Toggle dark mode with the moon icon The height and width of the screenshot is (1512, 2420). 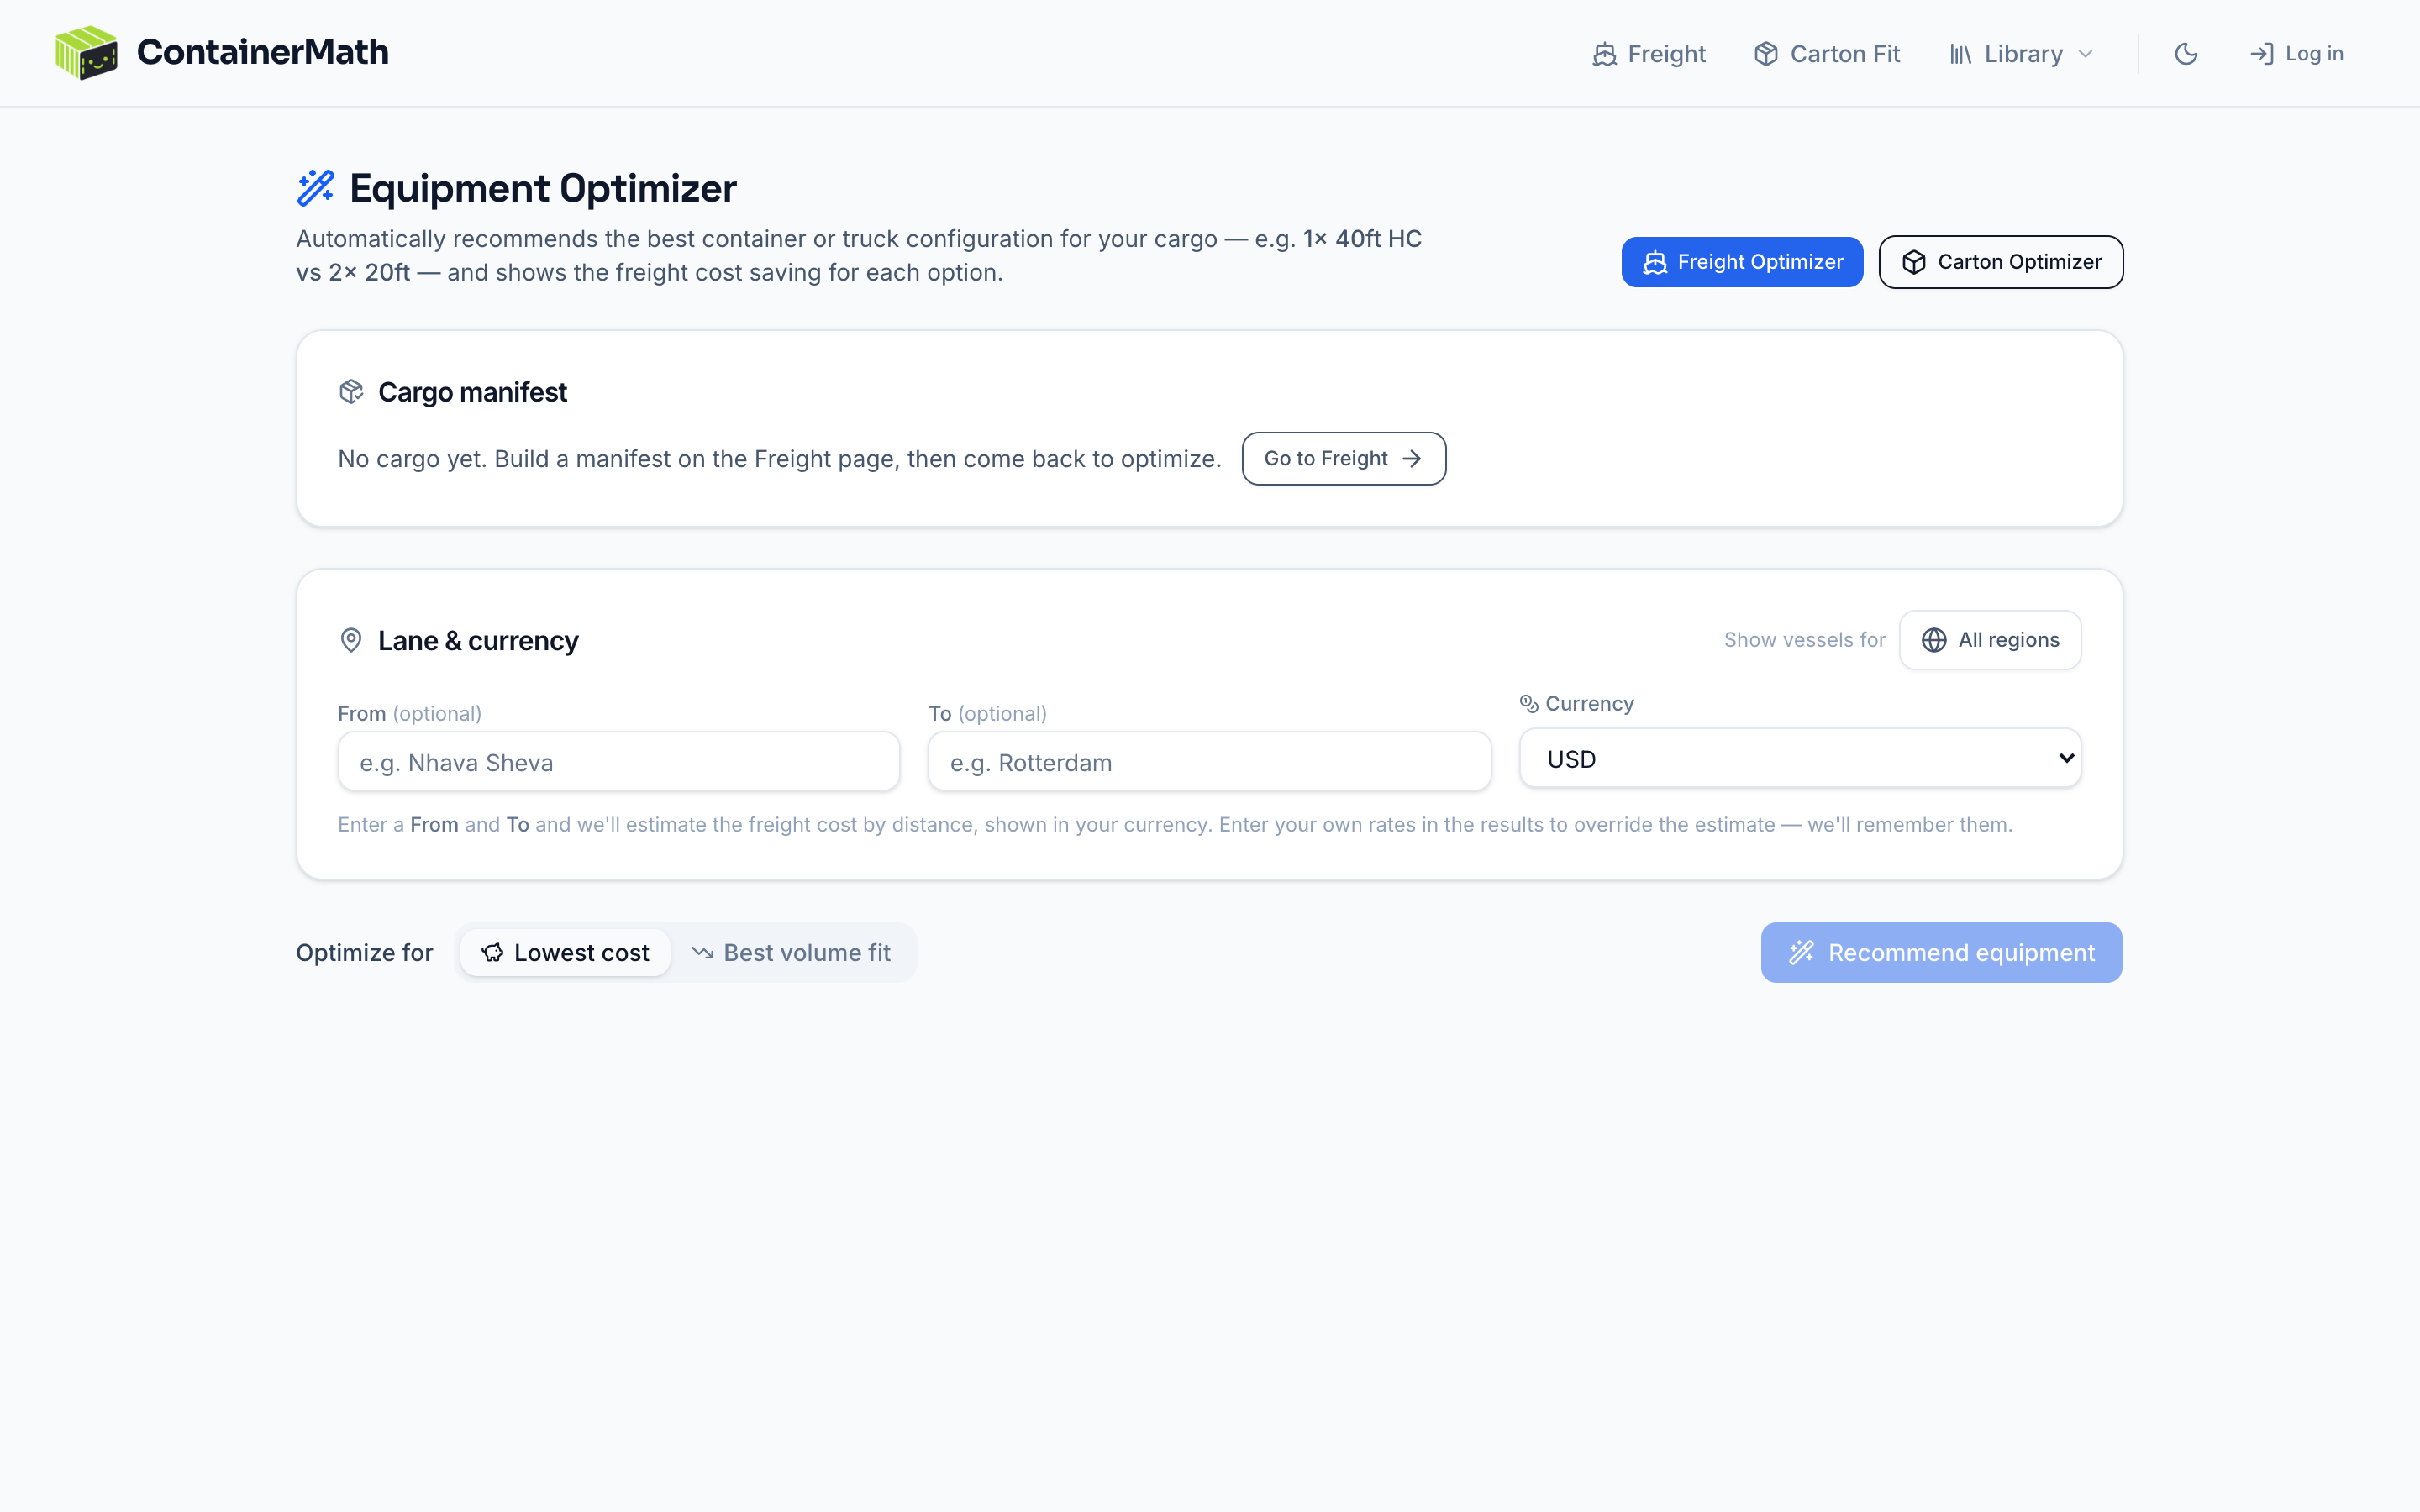click(2186, 54)
